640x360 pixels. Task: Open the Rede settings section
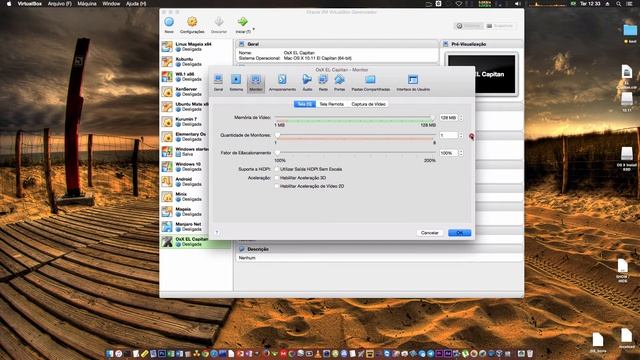[x=323, y=82]
